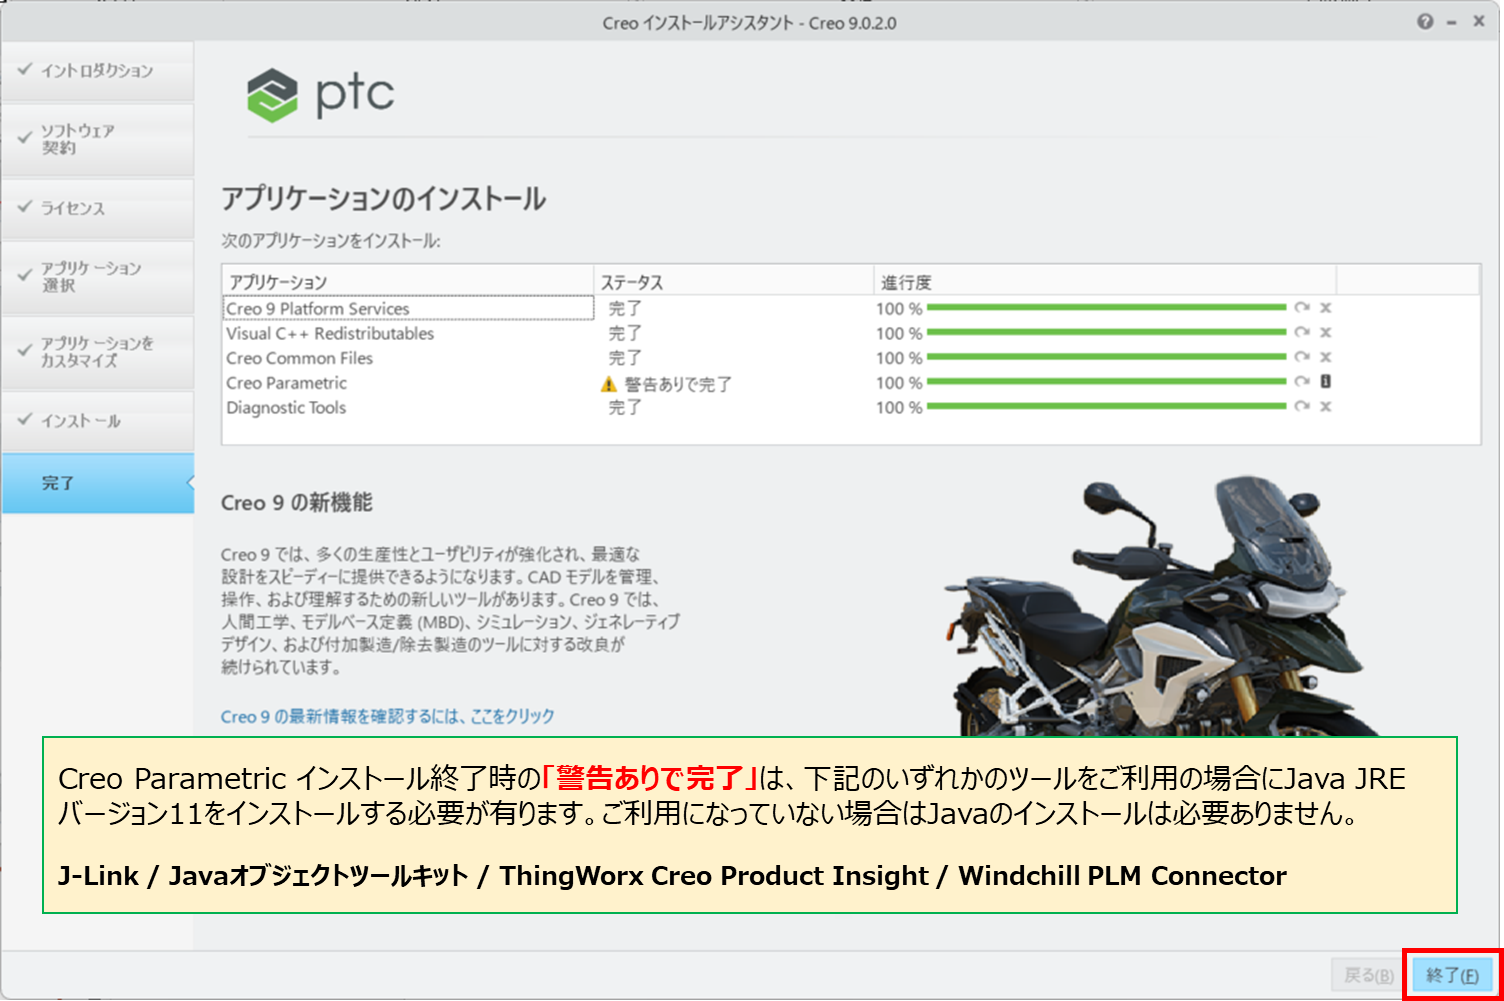This screenshot has height=1001, width=1504.
Task: Click the Creo 9 最新情報 link
Action: (x=387, y=716)
